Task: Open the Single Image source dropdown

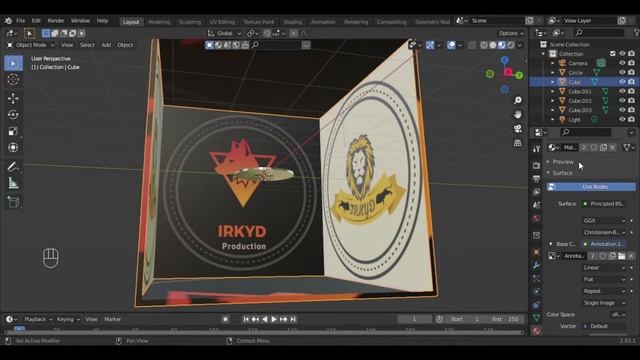Action: coord(604,303)
